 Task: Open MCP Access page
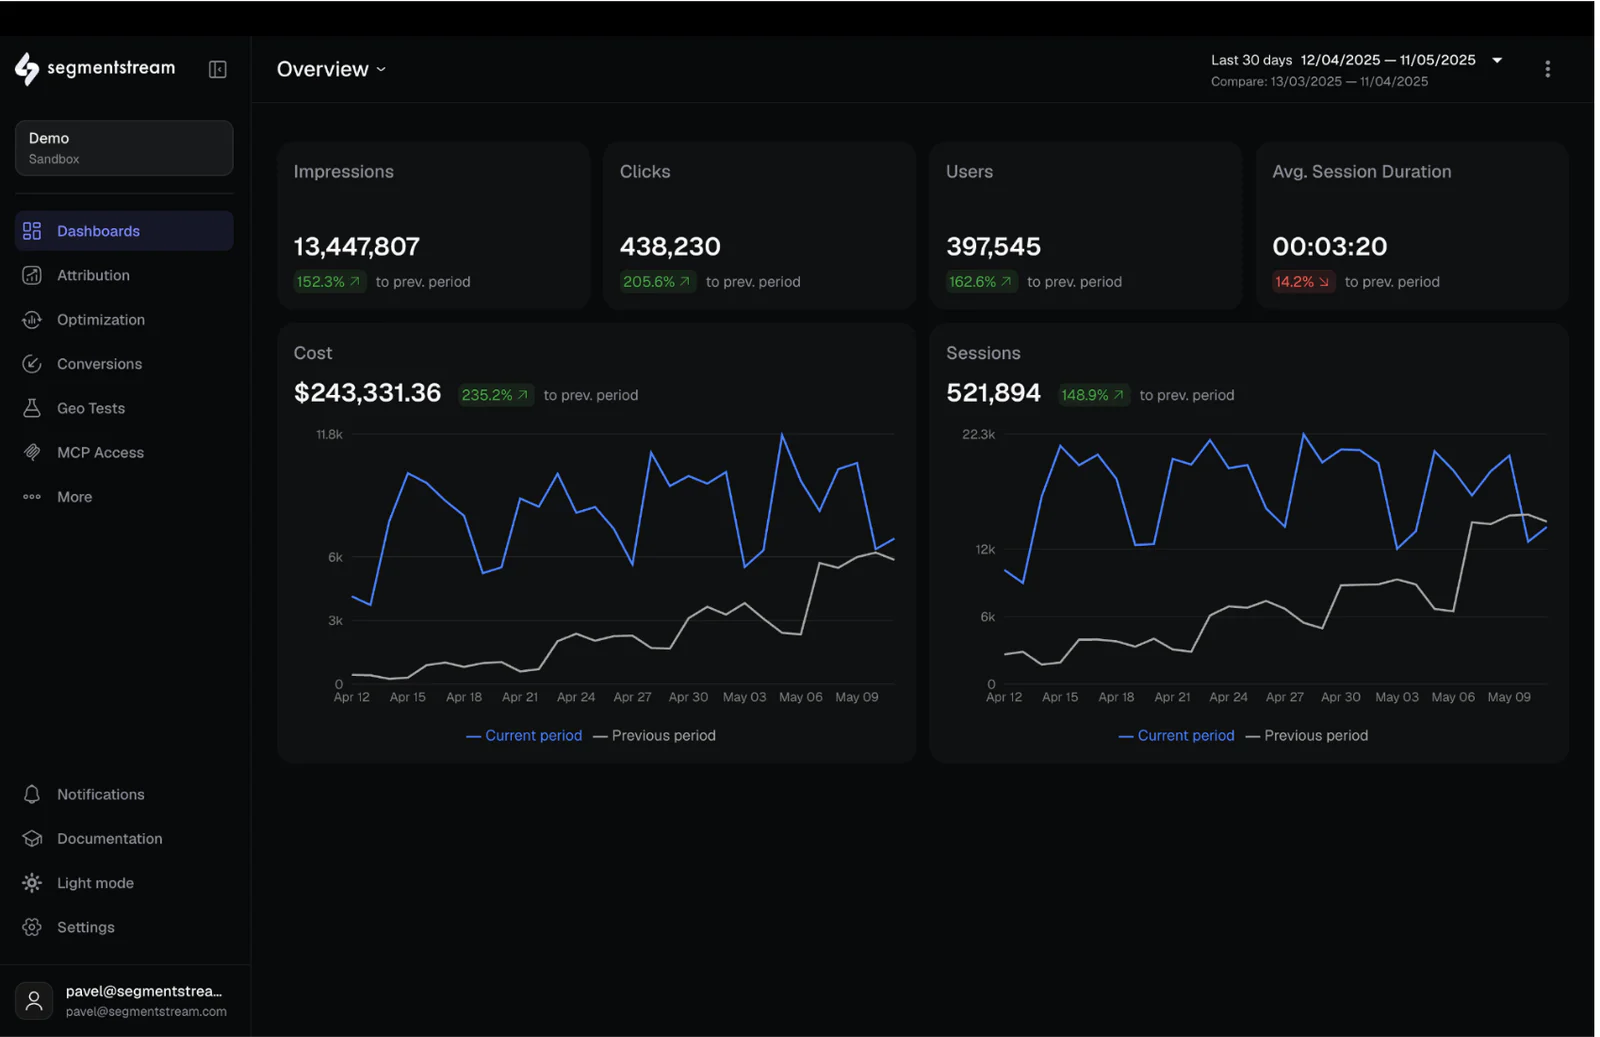point(124,452)
